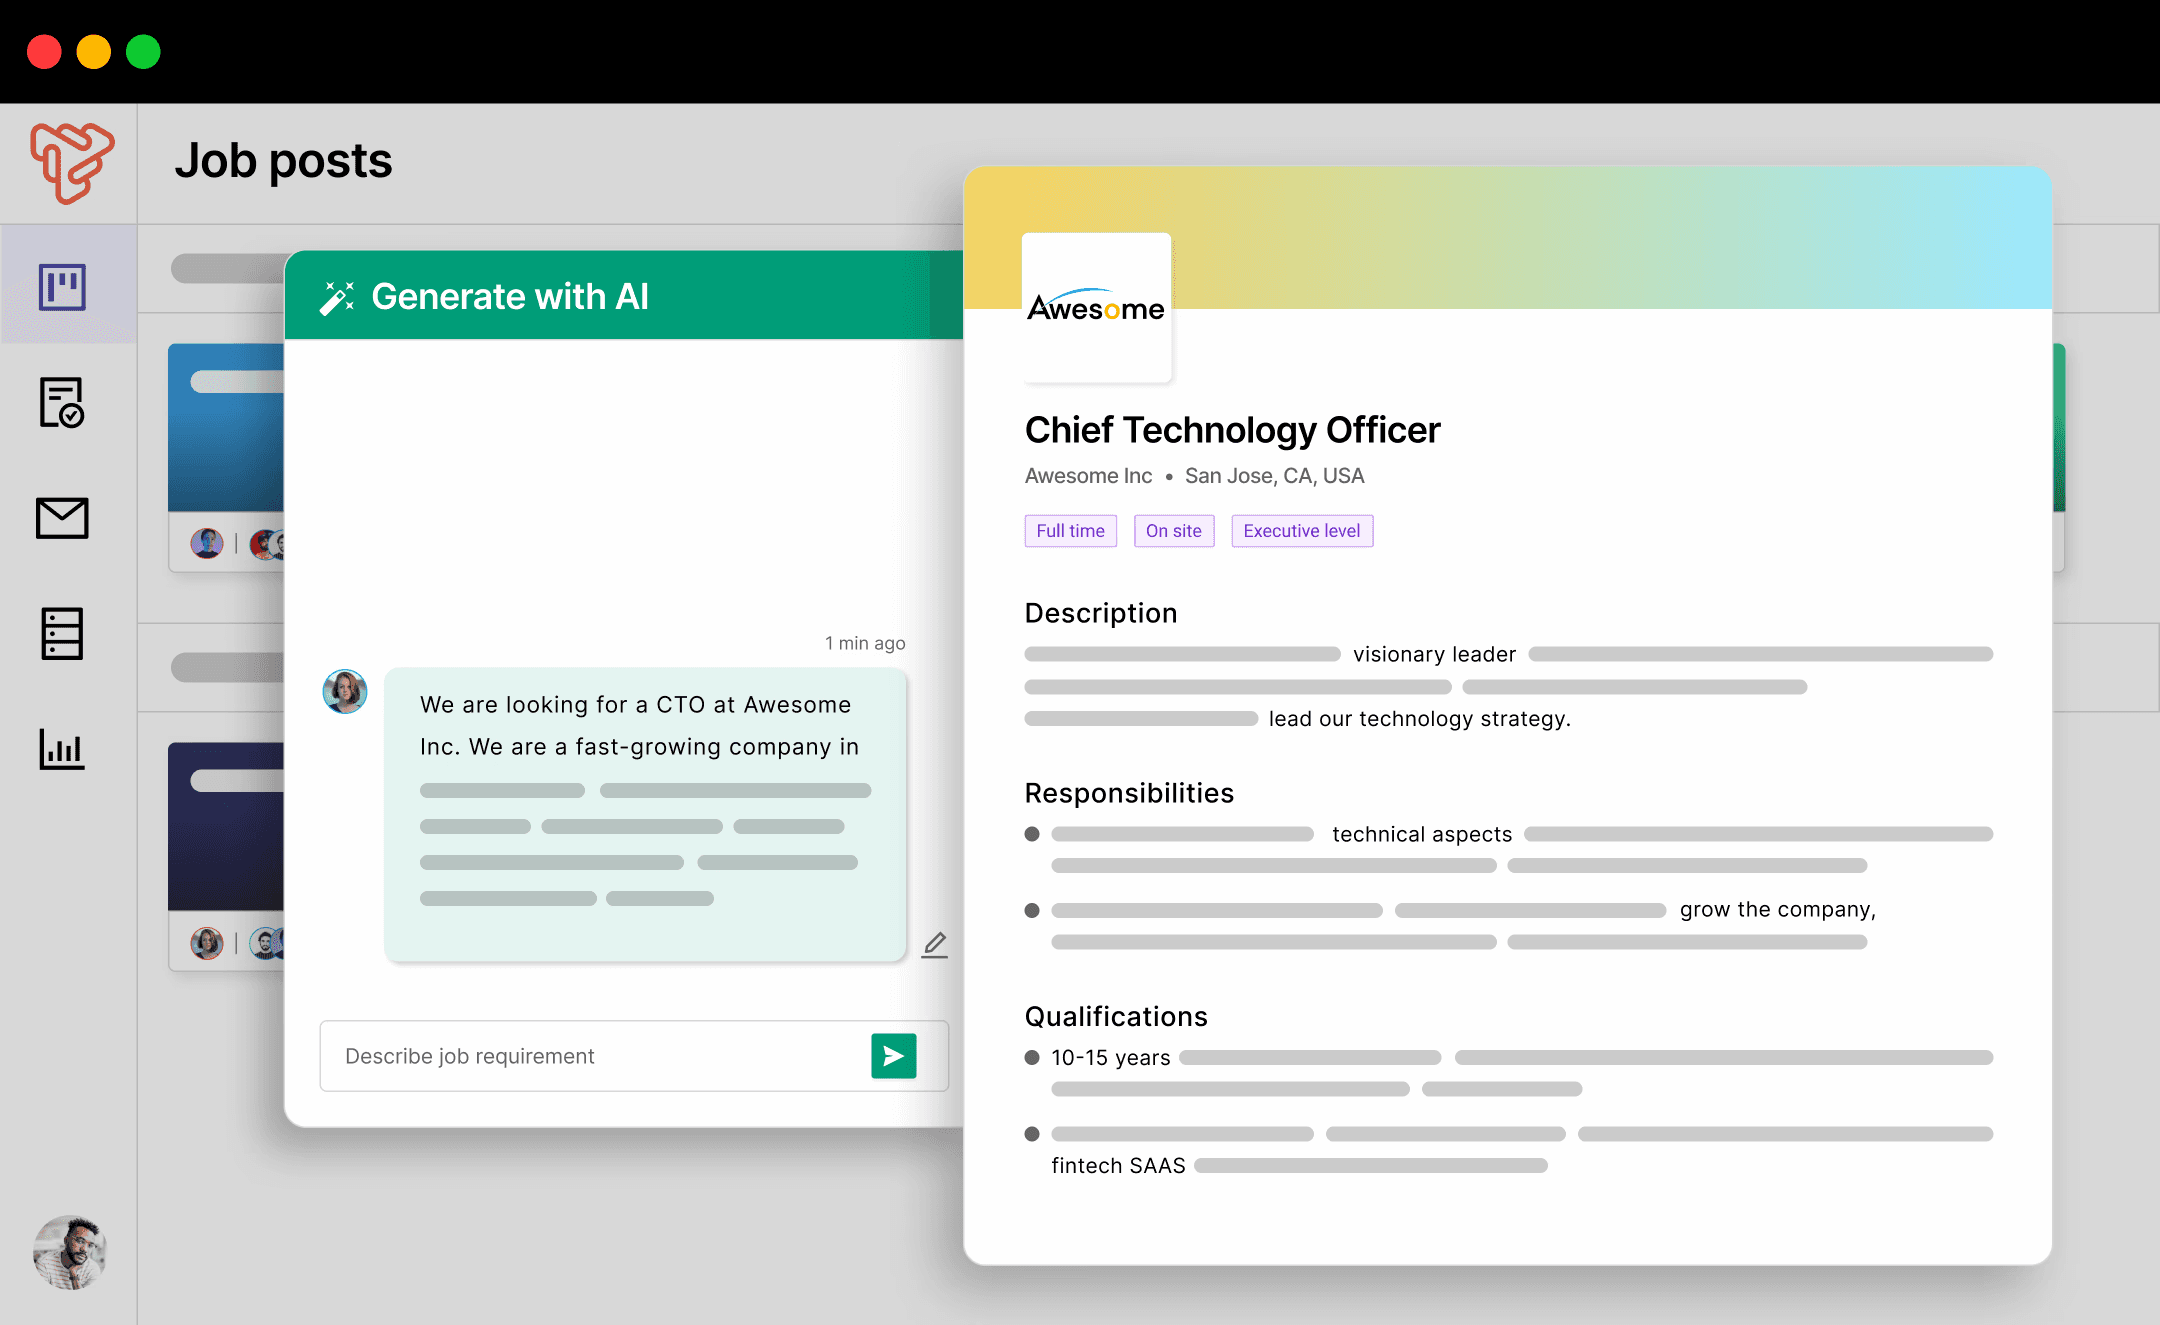Click the database/table view icon
Viewport: 2160px width, 1325px height.
(x=62, y=634)
